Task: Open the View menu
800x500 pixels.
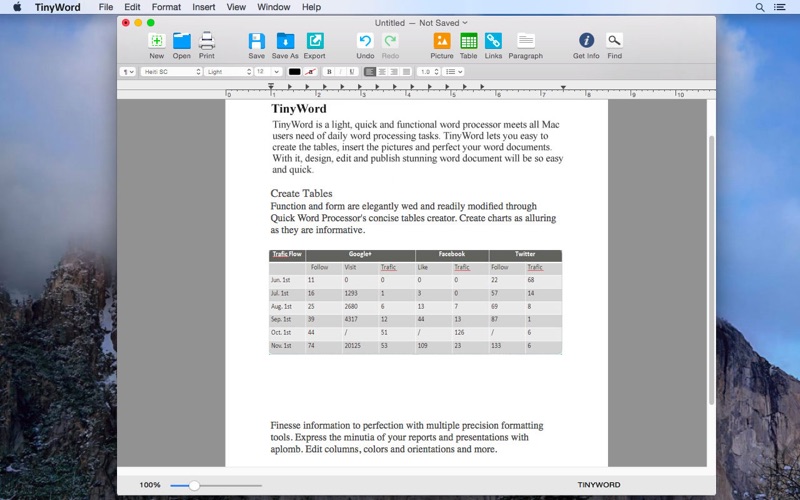Action: pos(236,7)
